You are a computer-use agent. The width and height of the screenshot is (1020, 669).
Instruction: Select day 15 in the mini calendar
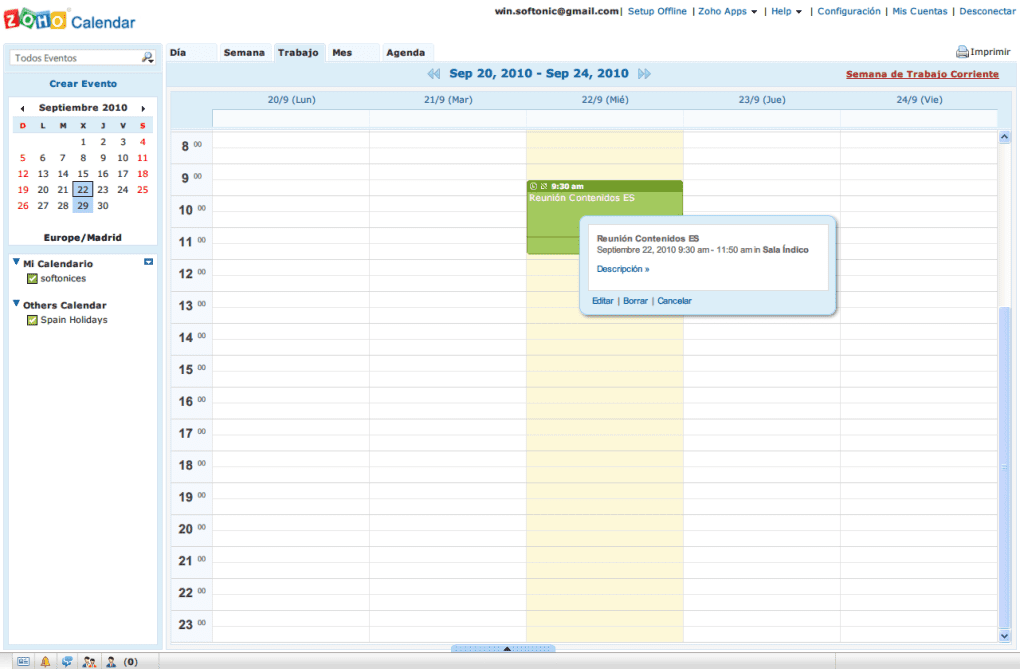point(83,174)
